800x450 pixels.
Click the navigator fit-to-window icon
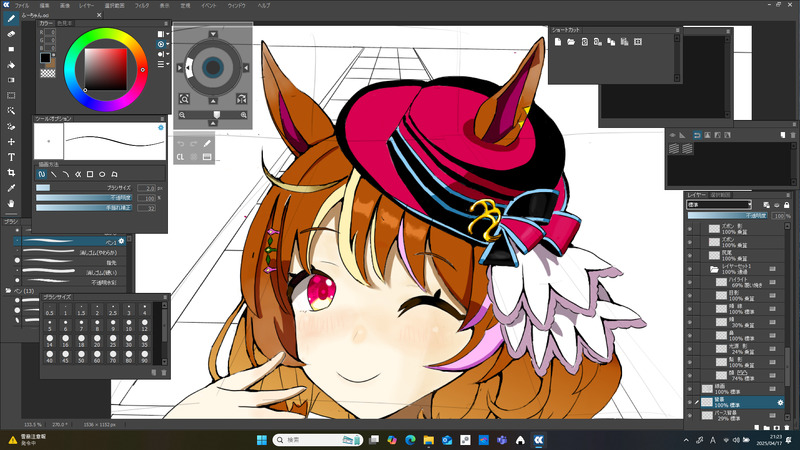click(x=184, y=98)
